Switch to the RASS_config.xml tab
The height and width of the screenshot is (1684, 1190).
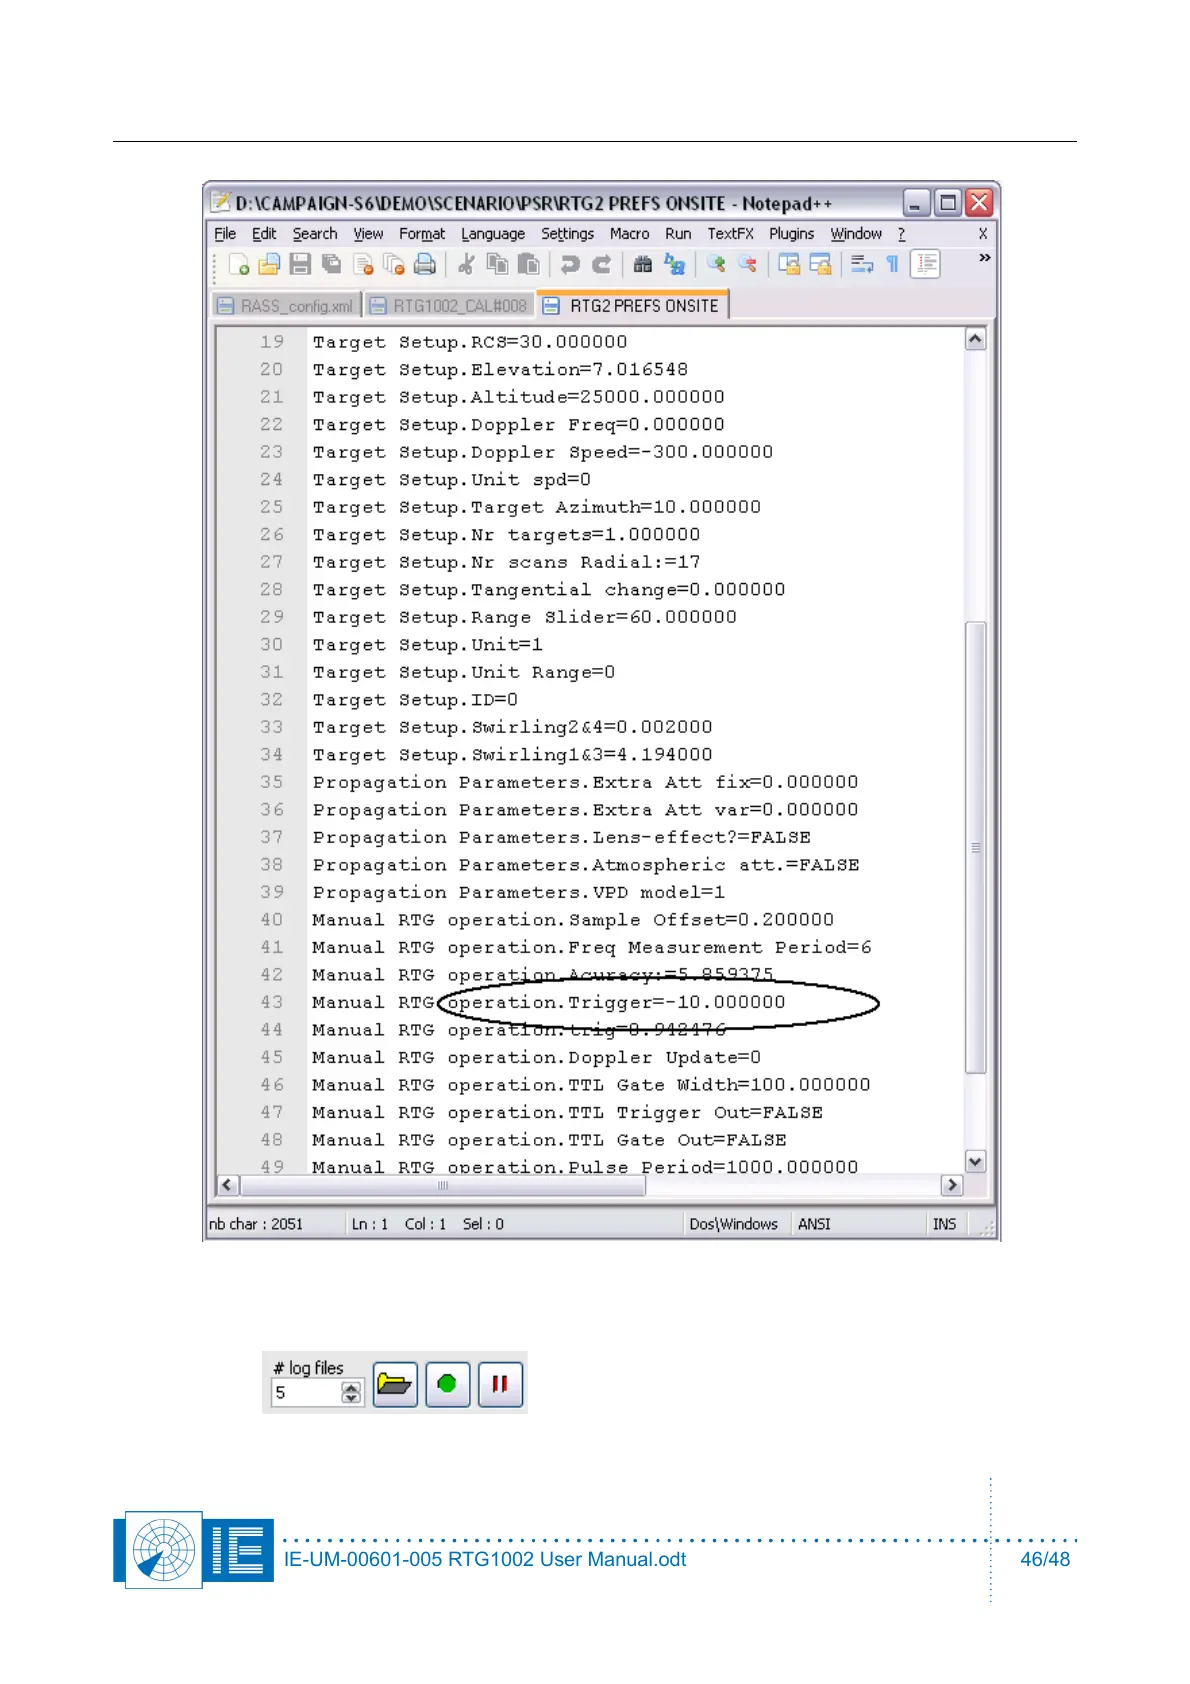click(286, 306)
